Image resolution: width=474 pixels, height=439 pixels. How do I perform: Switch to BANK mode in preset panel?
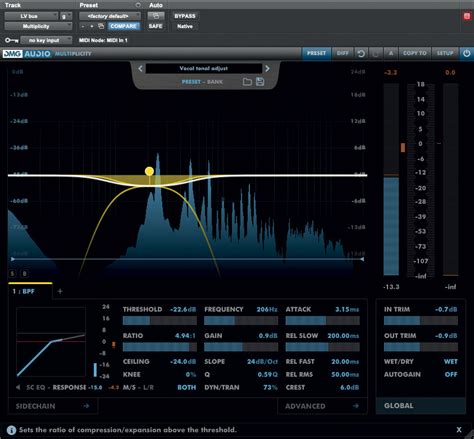[x=215, y=82]
